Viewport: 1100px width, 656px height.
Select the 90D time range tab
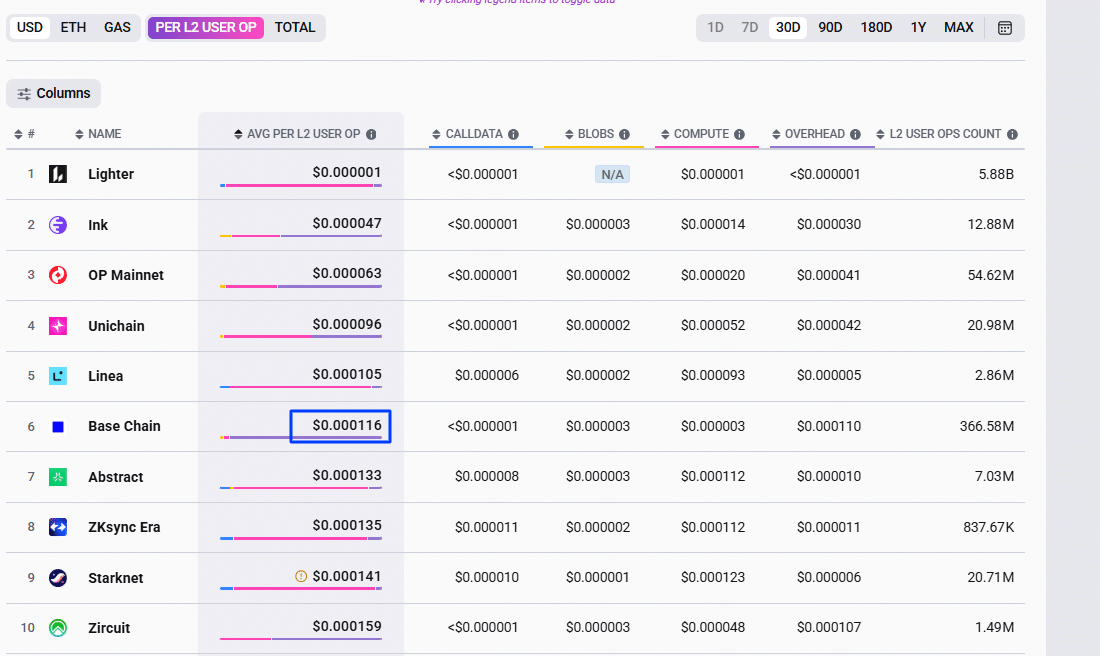pos(830,27)
